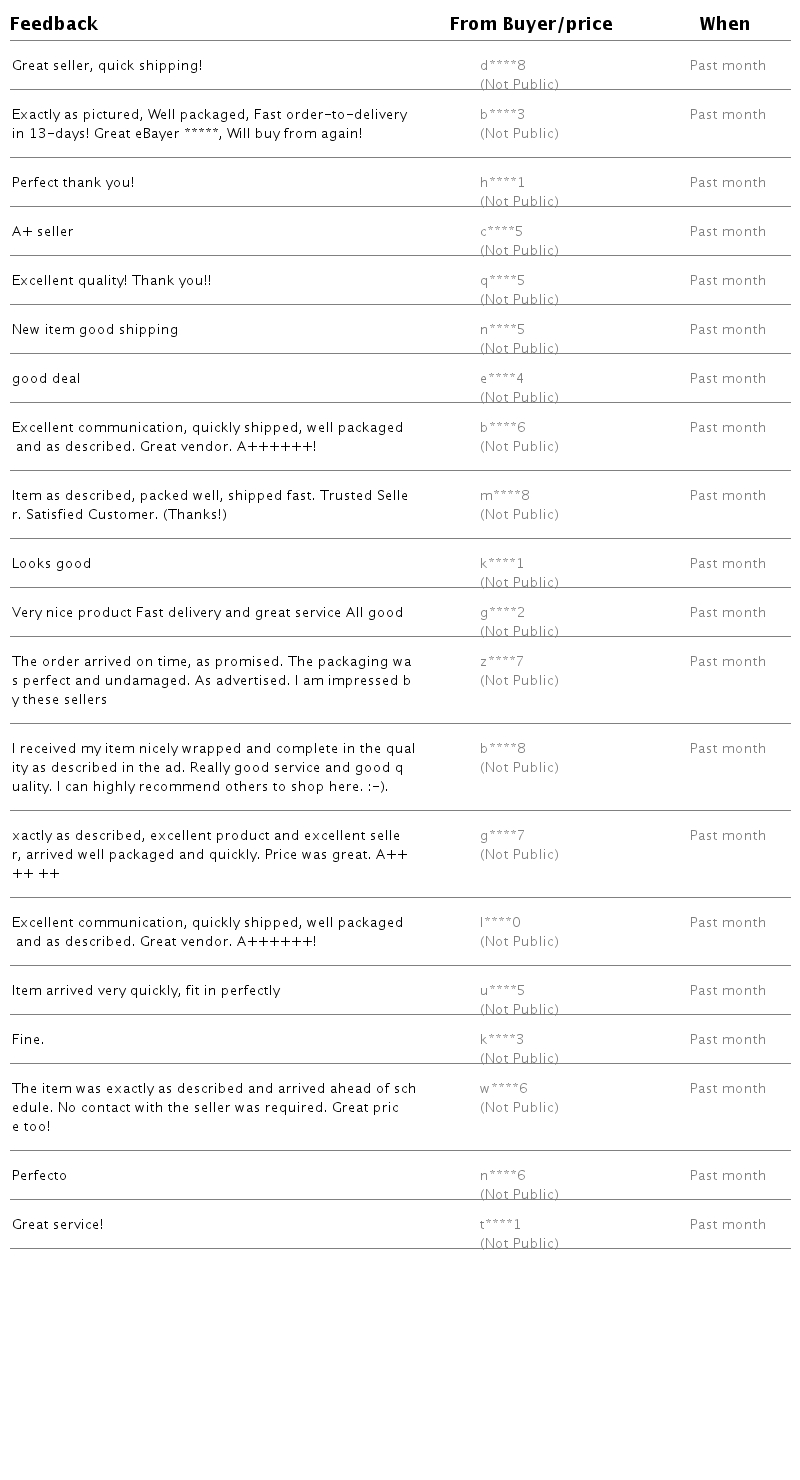Select the "A+ seller" feedback text
800x1480 pixels.
[x=43, y=232]
